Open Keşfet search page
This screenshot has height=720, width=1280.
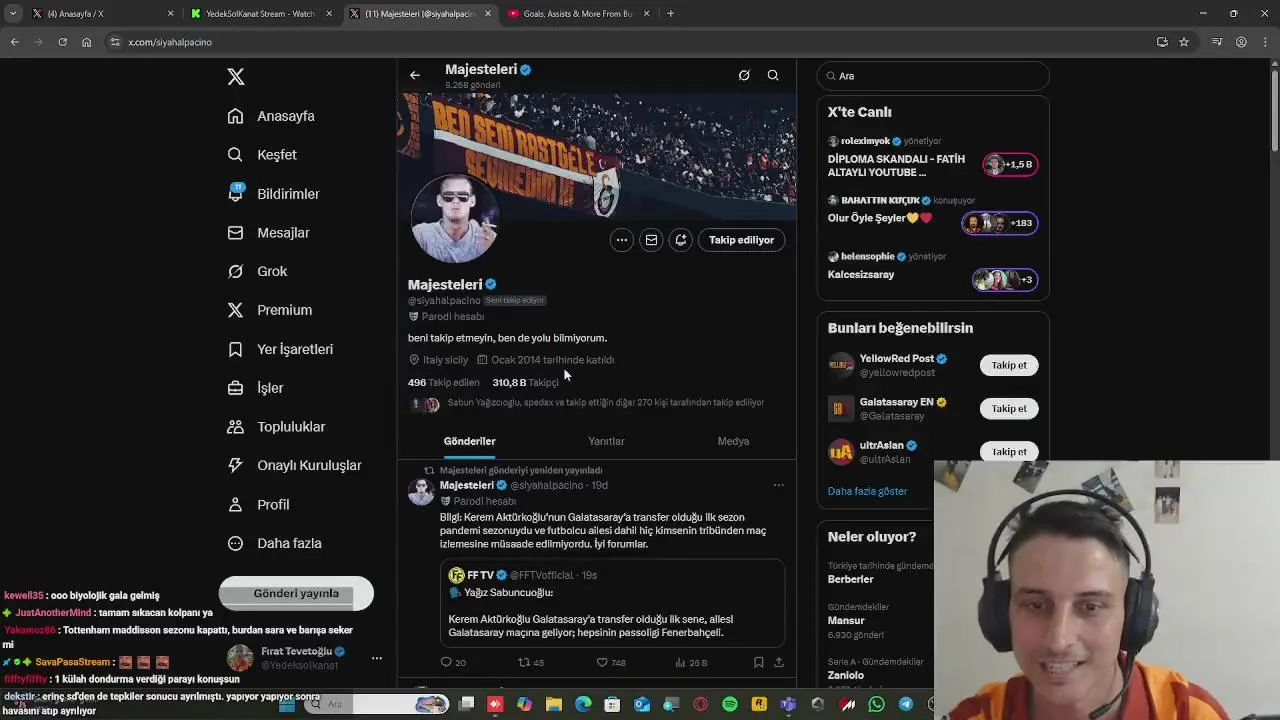pyautogui.click(x=262, y=155)
